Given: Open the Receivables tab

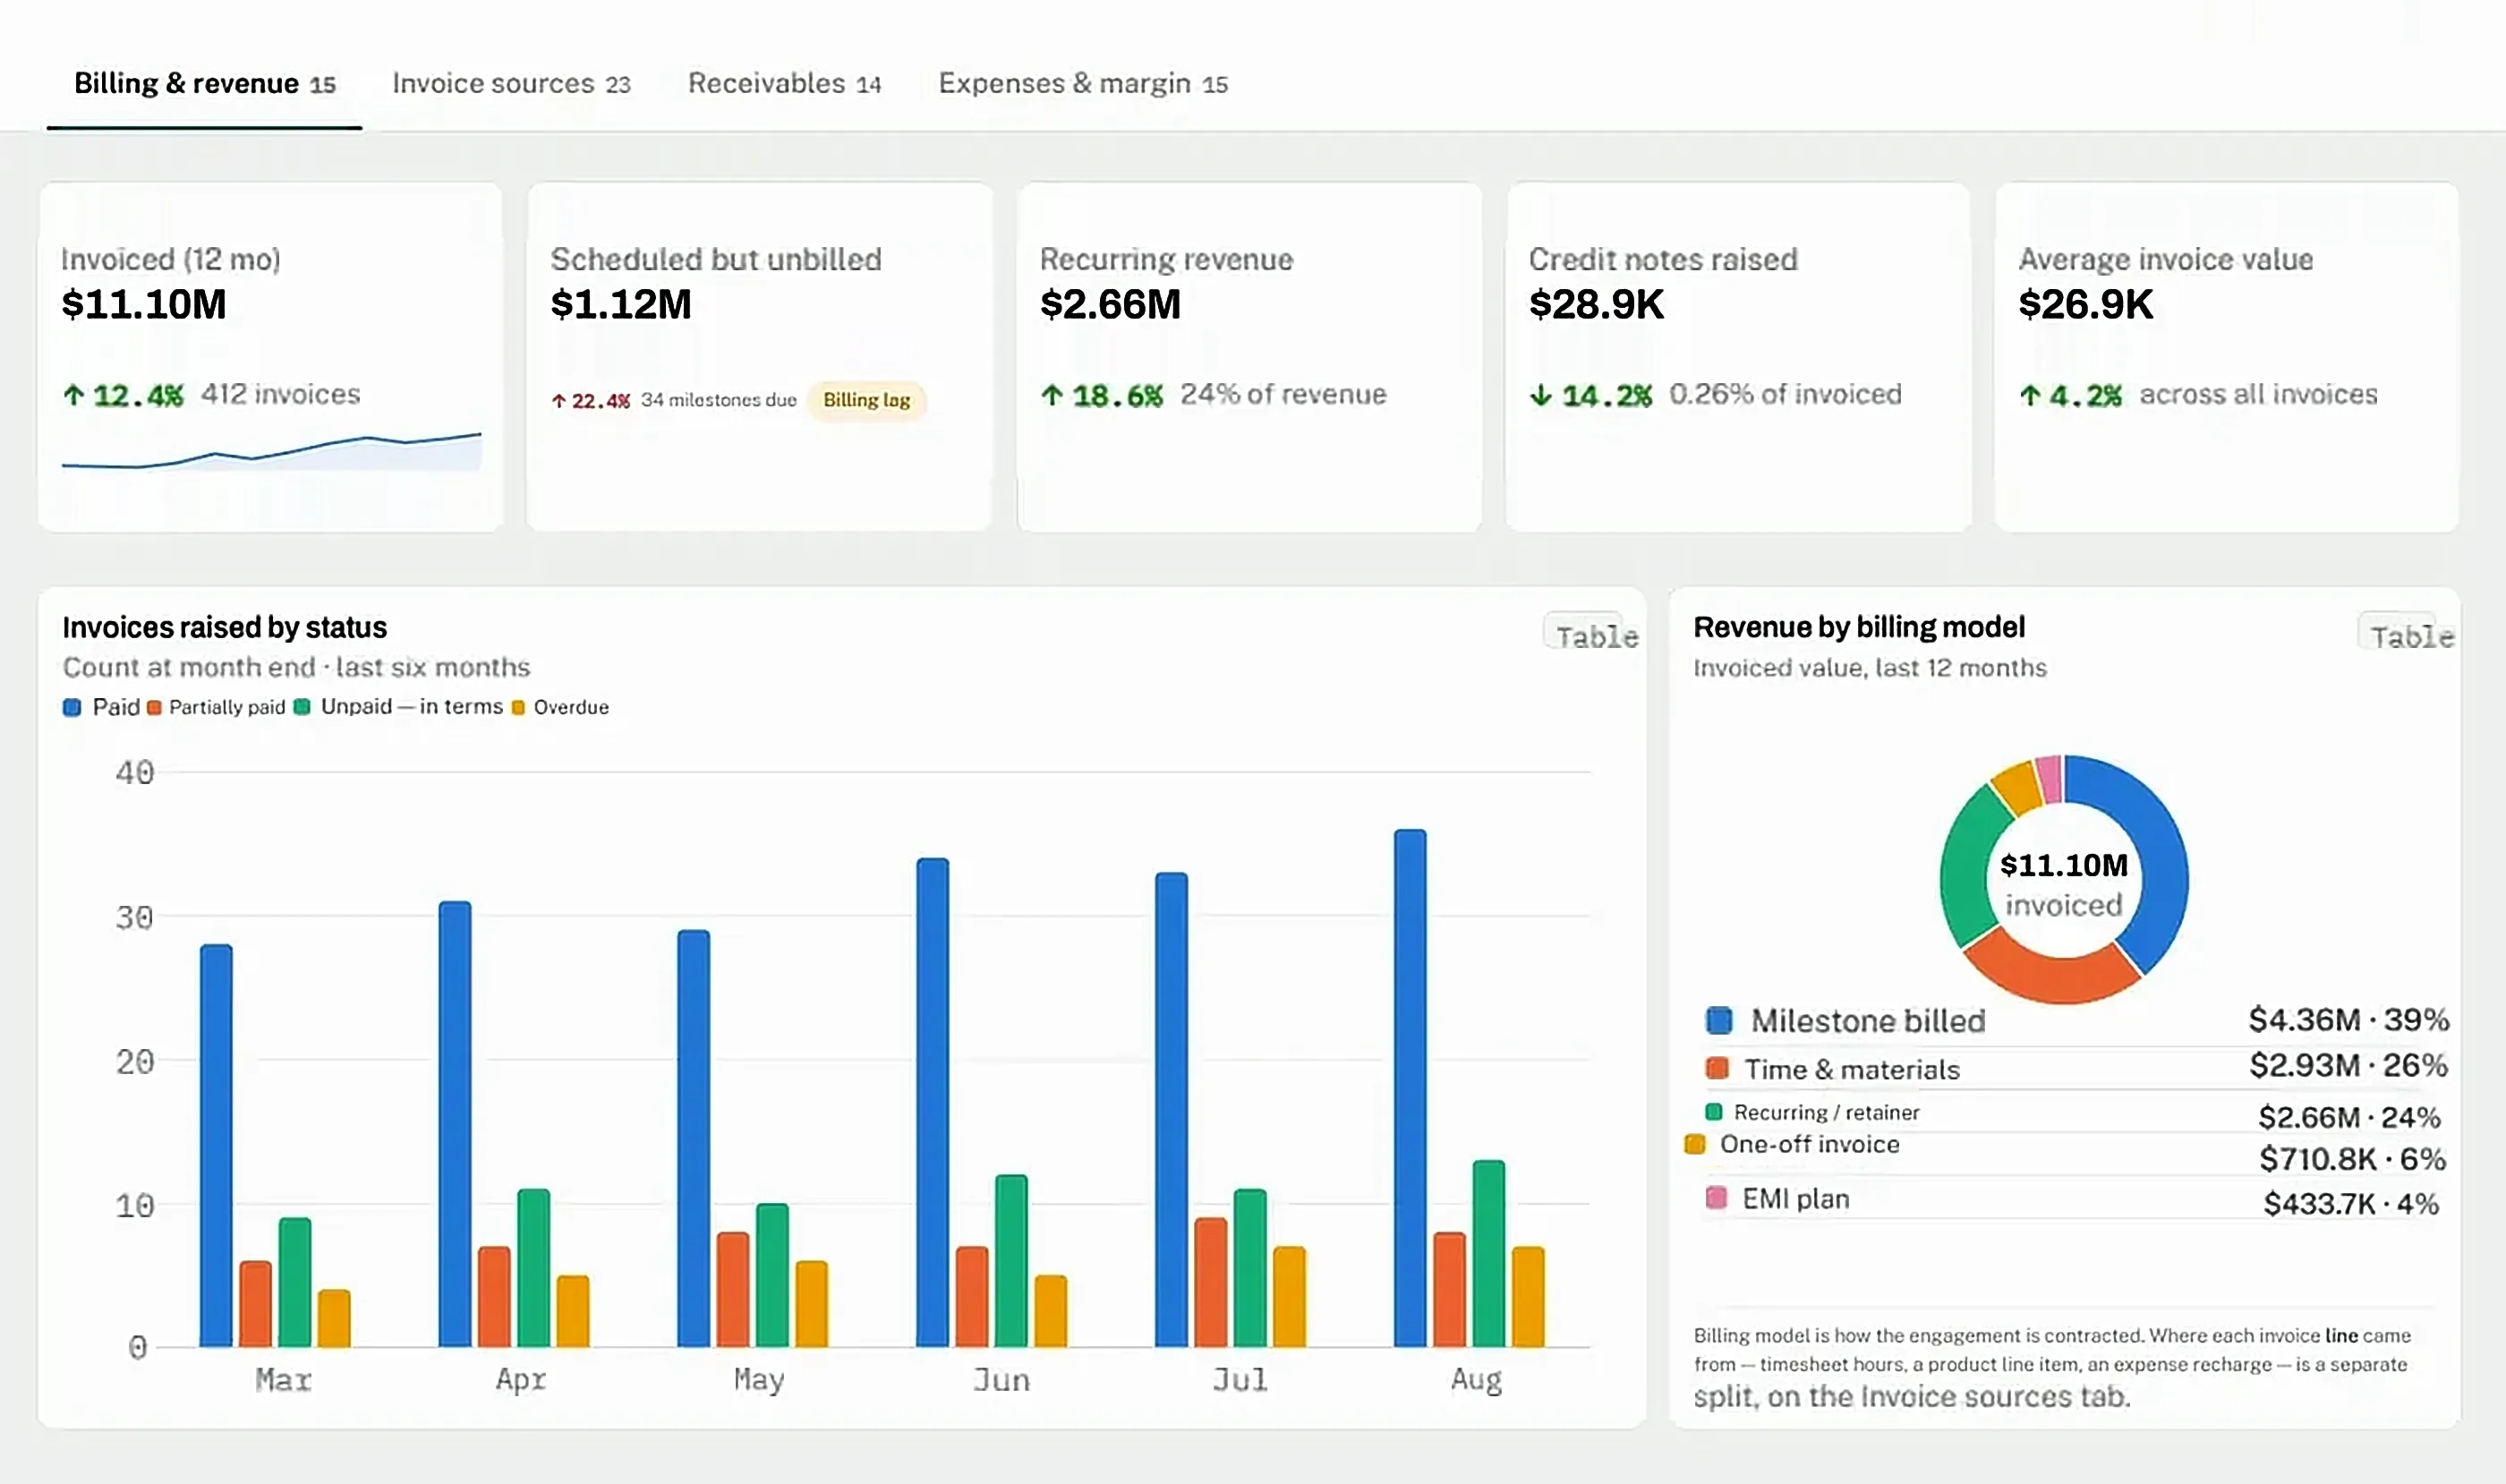Looking at the screenshot, I should click(784, 84).
